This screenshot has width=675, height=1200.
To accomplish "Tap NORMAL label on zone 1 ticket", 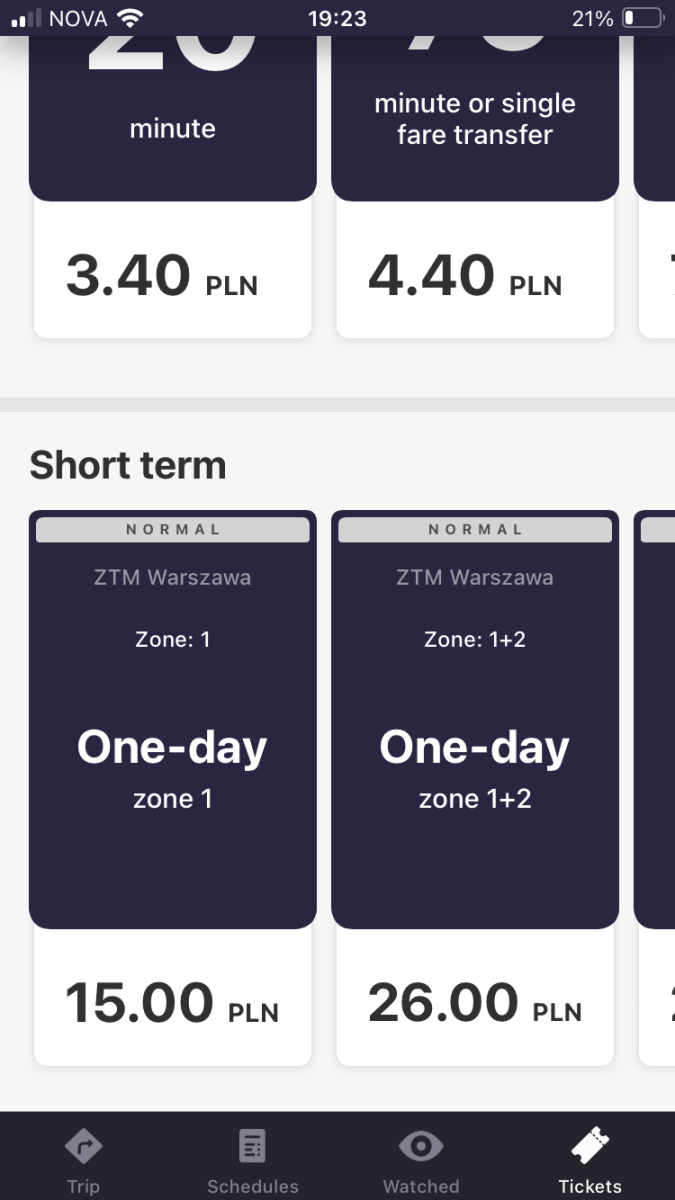I will [x=173, y=530].
